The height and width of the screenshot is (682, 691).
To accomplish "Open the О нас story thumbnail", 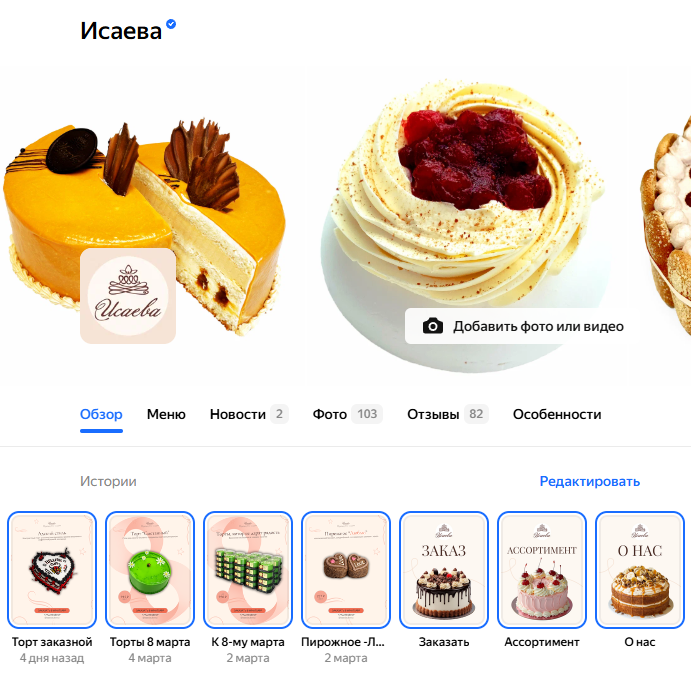I will click(640, 570).
